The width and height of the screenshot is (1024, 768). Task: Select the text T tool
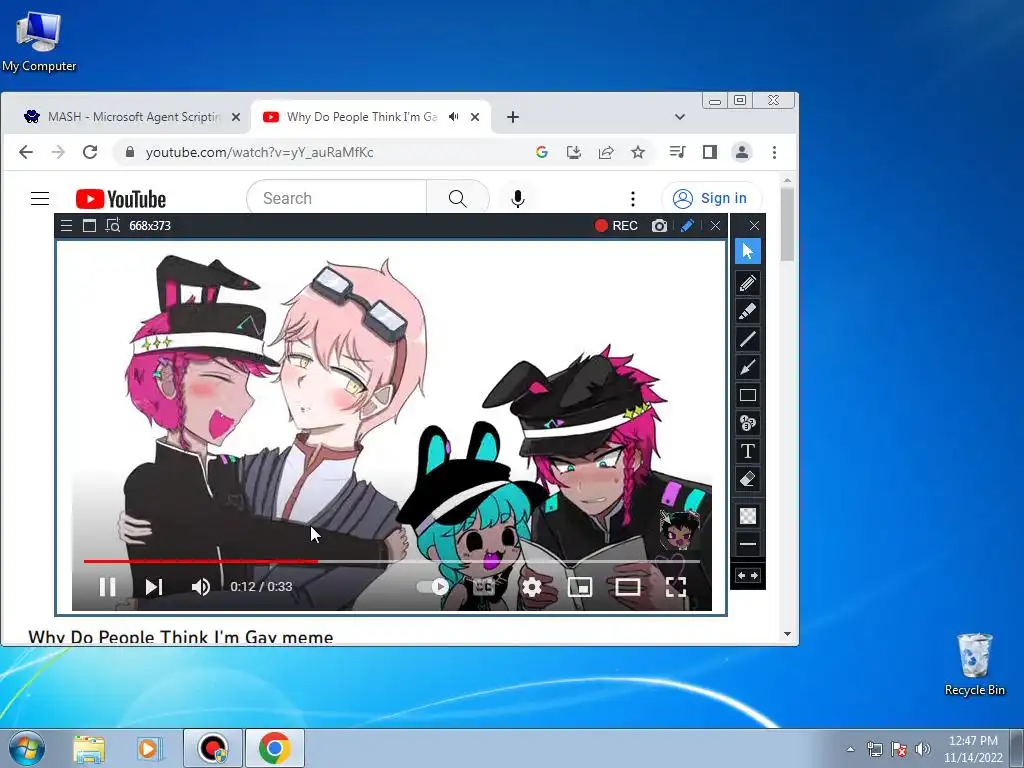point(748,451)
